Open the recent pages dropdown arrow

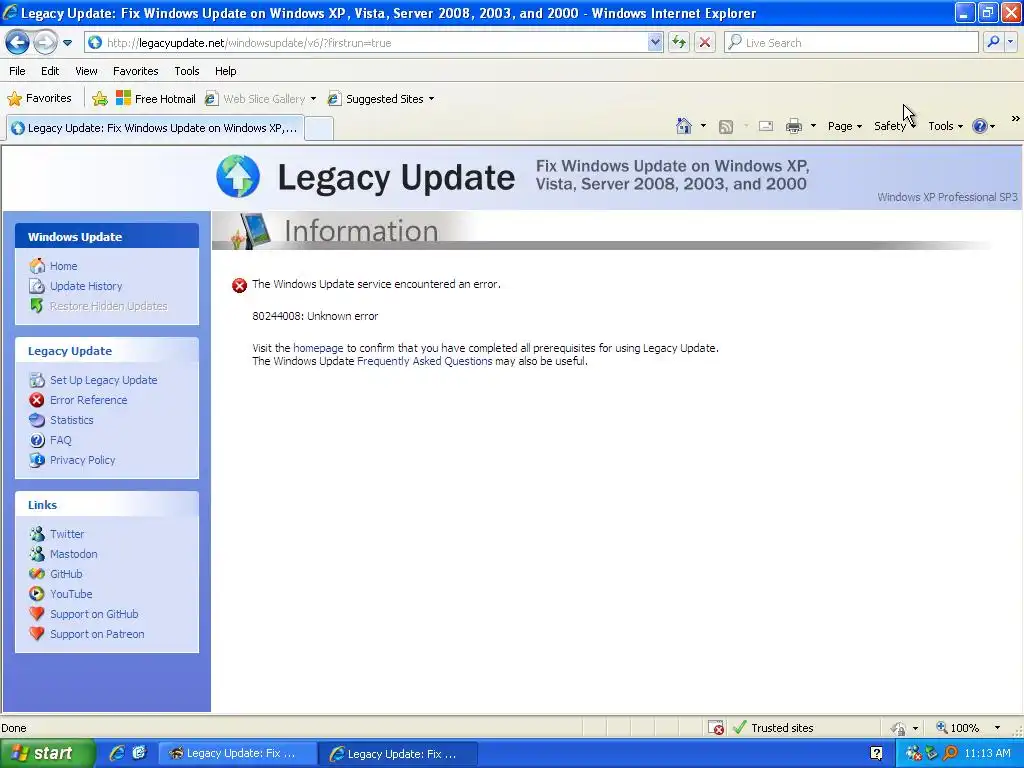[x=67, y=43]
